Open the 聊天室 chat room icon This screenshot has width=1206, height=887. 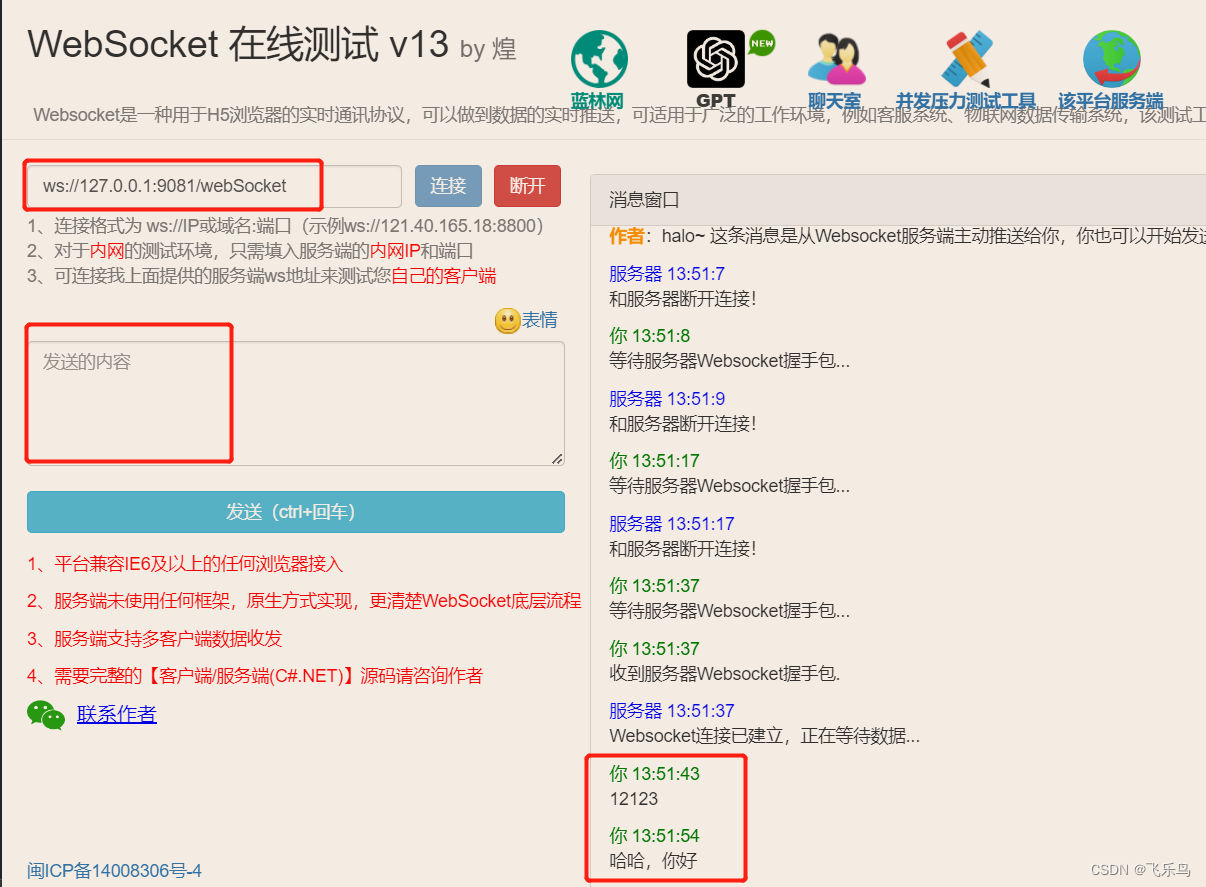coord(835,57)
